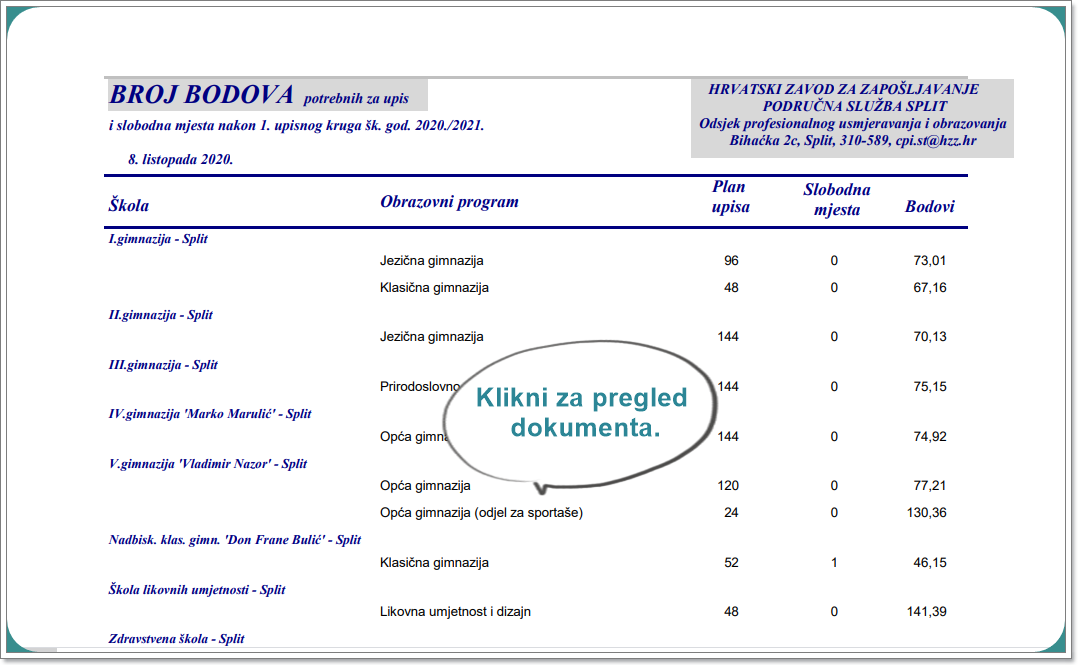Click plan upisa value "24"
1078x665 pixels.
(731, 512)
